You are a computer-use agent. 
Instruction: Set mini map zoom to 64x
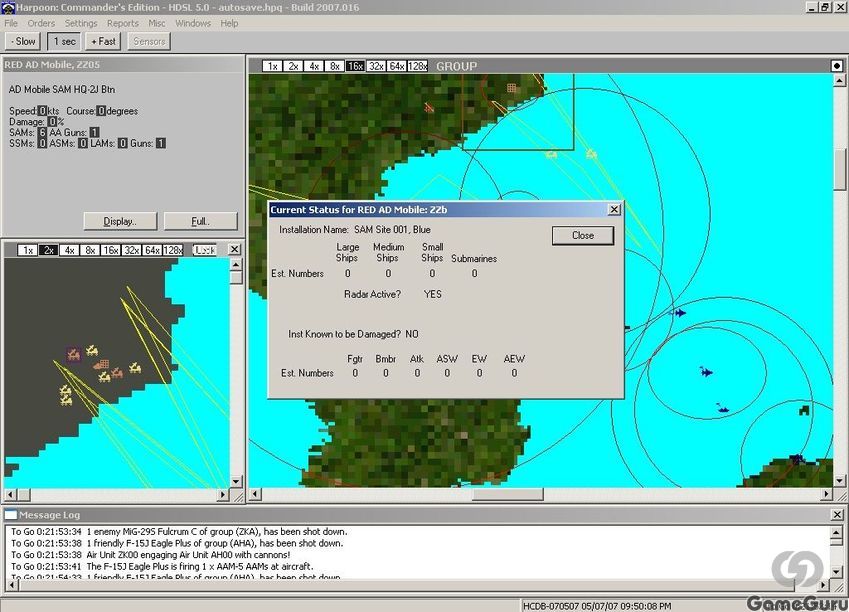152,250
